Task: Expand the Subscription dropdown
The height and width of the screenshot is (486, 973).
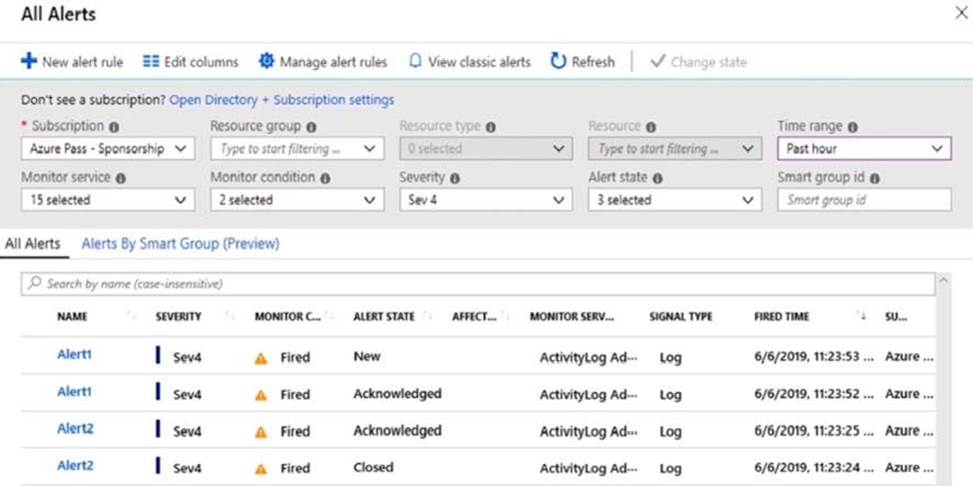Action: point(107,149)
